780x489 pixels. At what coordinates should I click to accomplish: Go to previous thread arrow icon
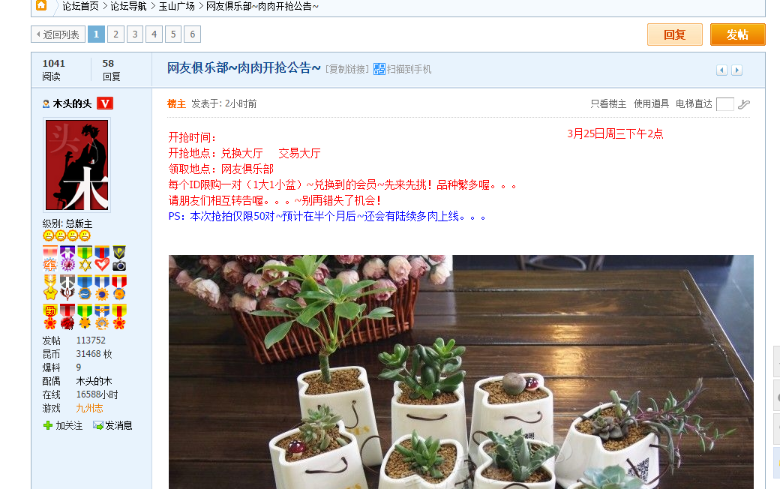tap(722, 70)
